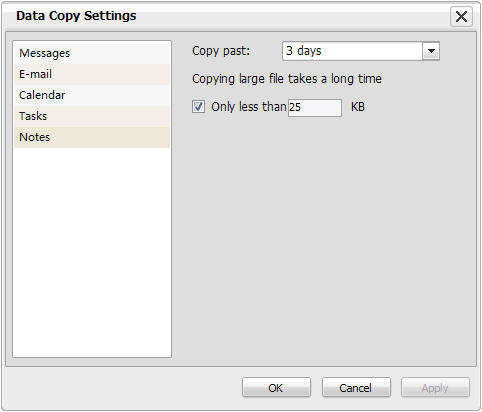
Task: Click the KB unit label
Action: pyautogui.click(x=358, y=107)
